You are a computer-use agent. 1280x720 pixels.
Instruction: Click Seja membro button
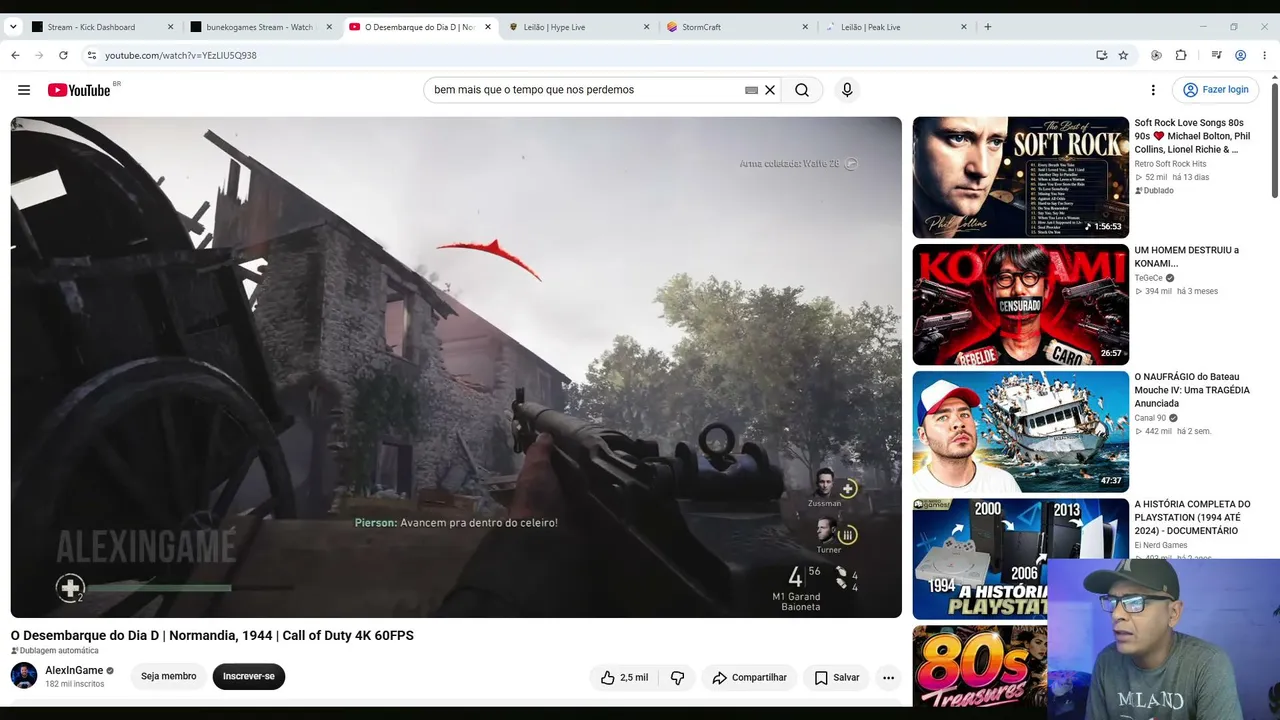(168, 677)
